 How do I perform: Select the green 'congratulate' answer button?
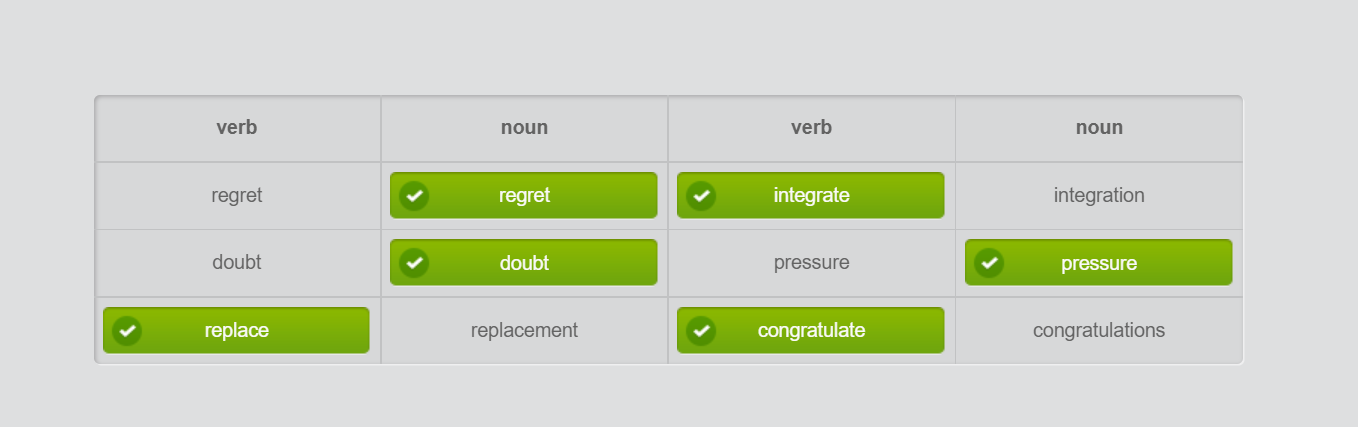pyautogui.click(x=811, y=330)
